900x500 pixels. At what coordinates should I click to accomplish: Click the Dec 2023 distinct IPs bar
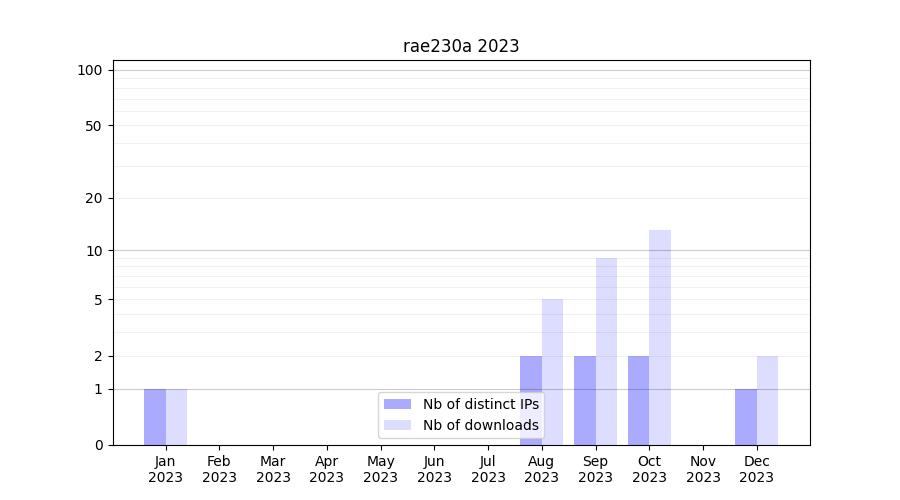(x=746, y=417)
